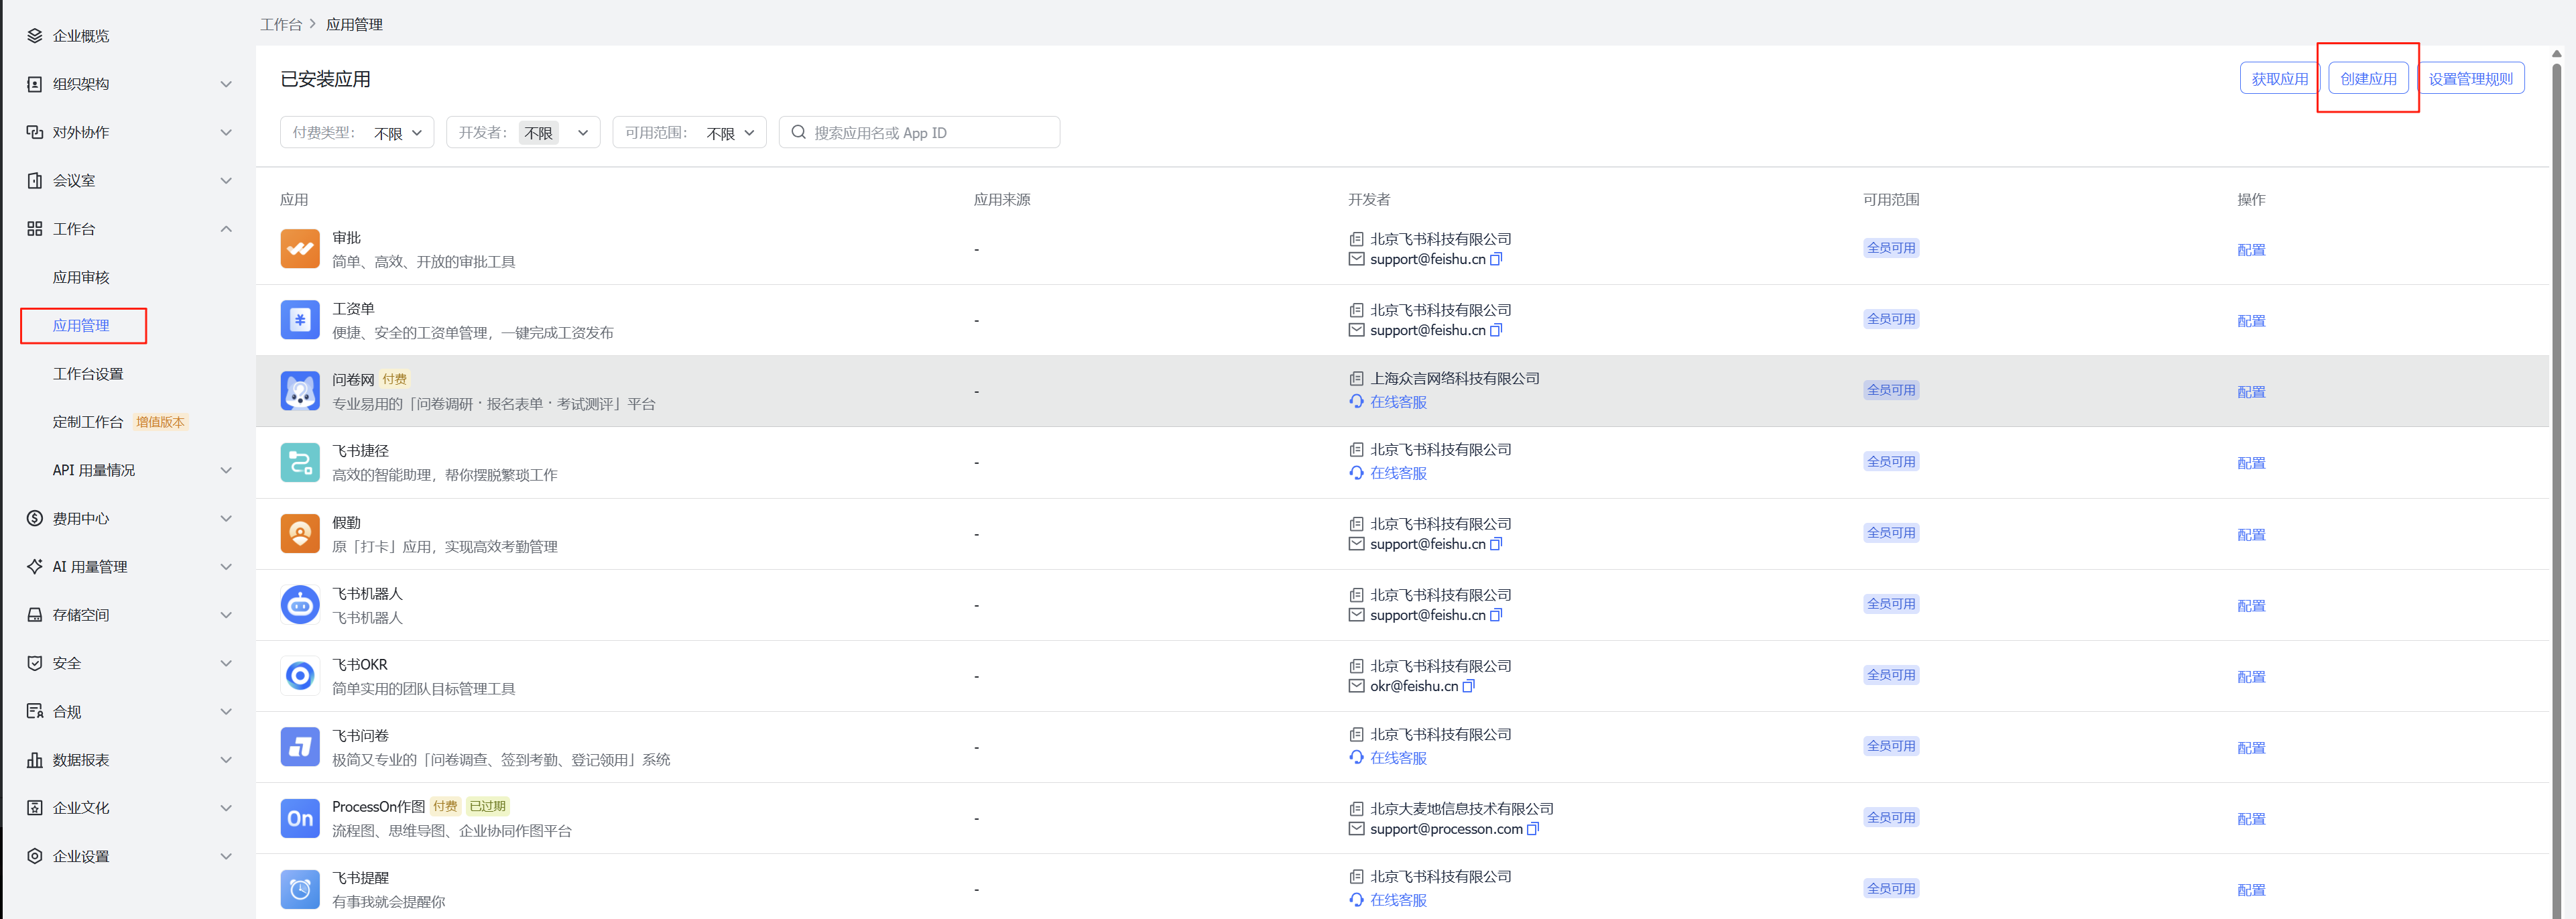Click 配置 for 审批 app

tap(2251, 250)
